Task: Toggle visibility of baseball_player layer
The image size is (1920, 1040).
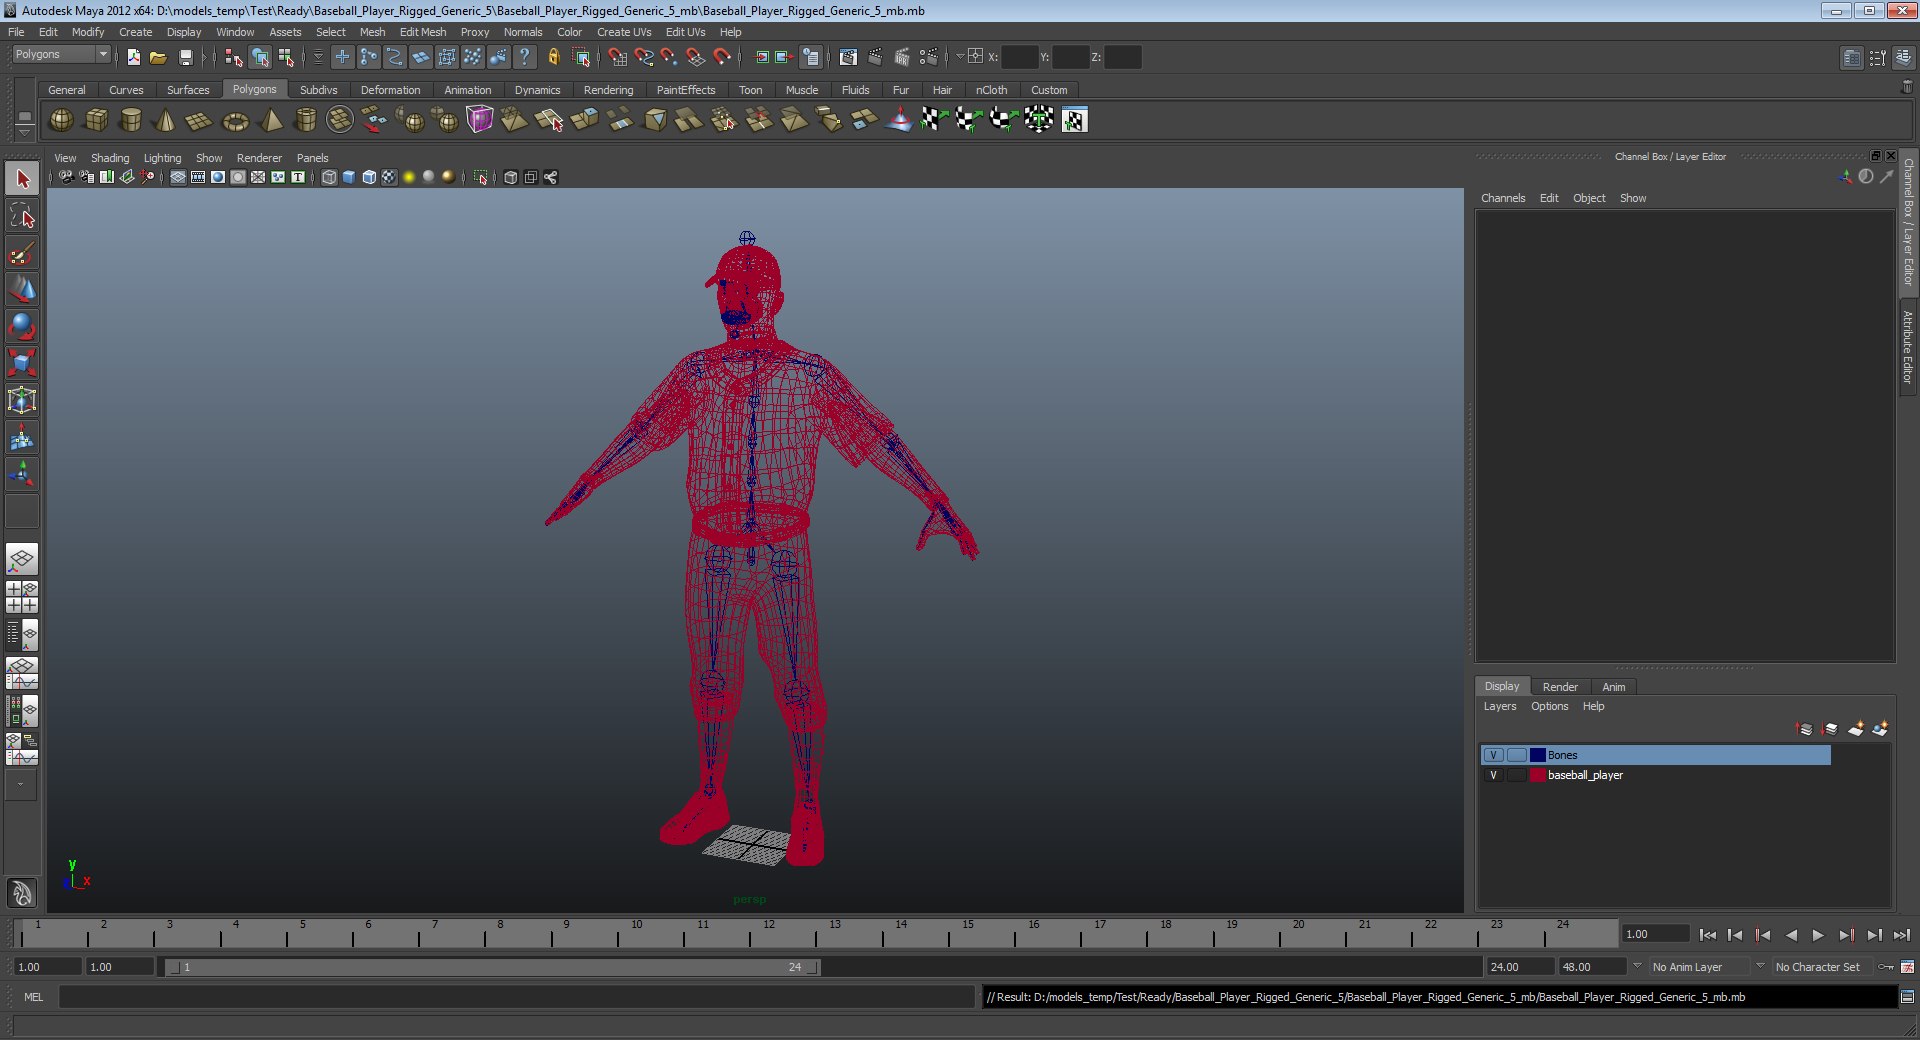Action: [1493, 775]
